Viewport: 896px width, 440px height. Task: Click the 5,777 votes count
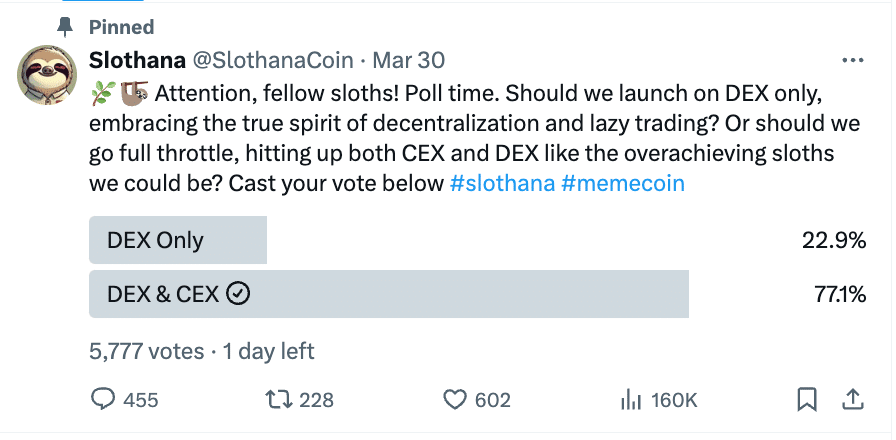point(146,351)
